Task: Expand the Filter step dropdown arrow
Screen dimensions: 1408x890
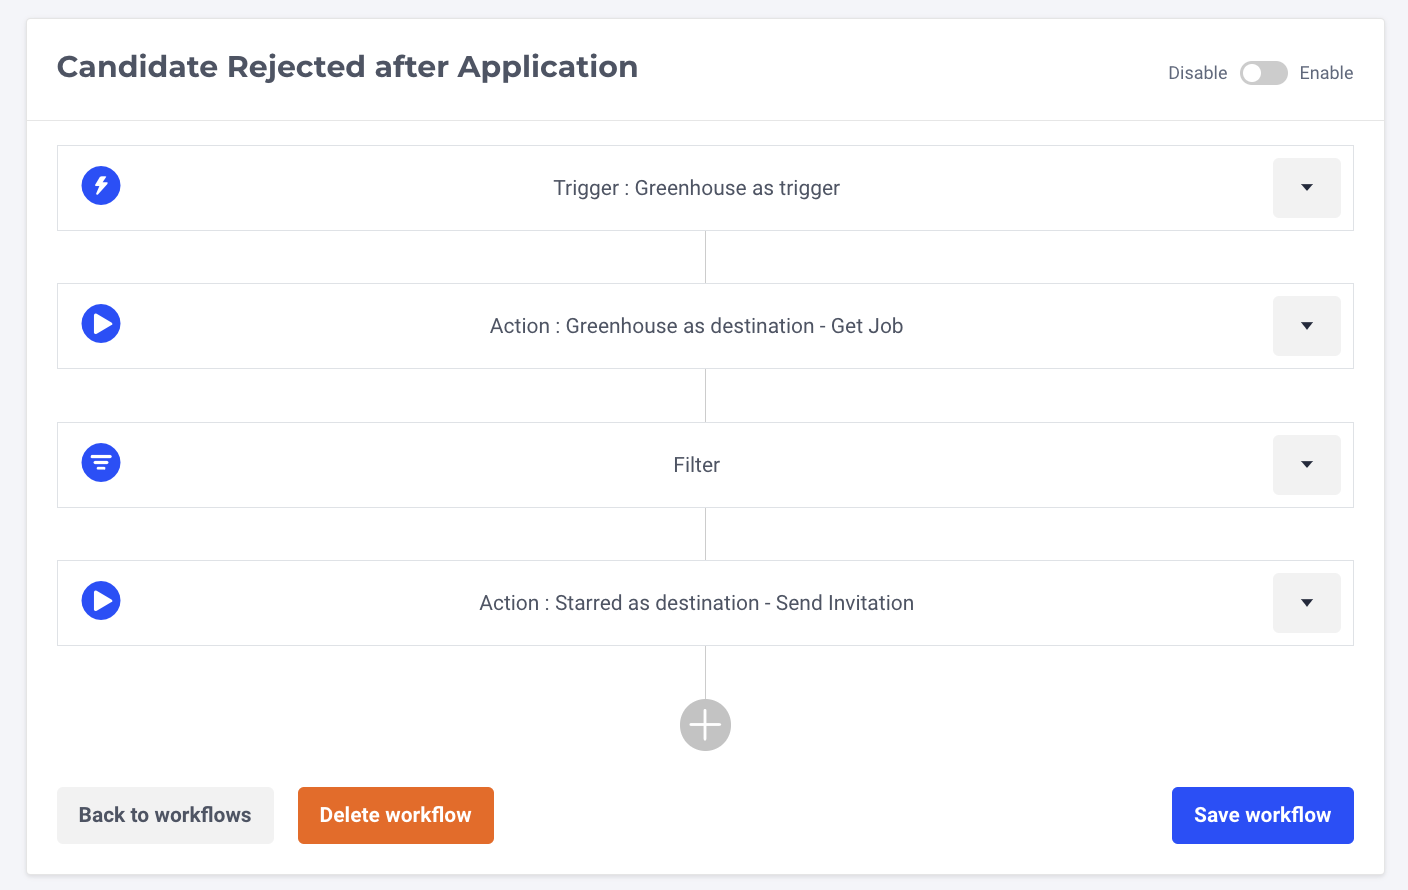Action: [1306, 465]
